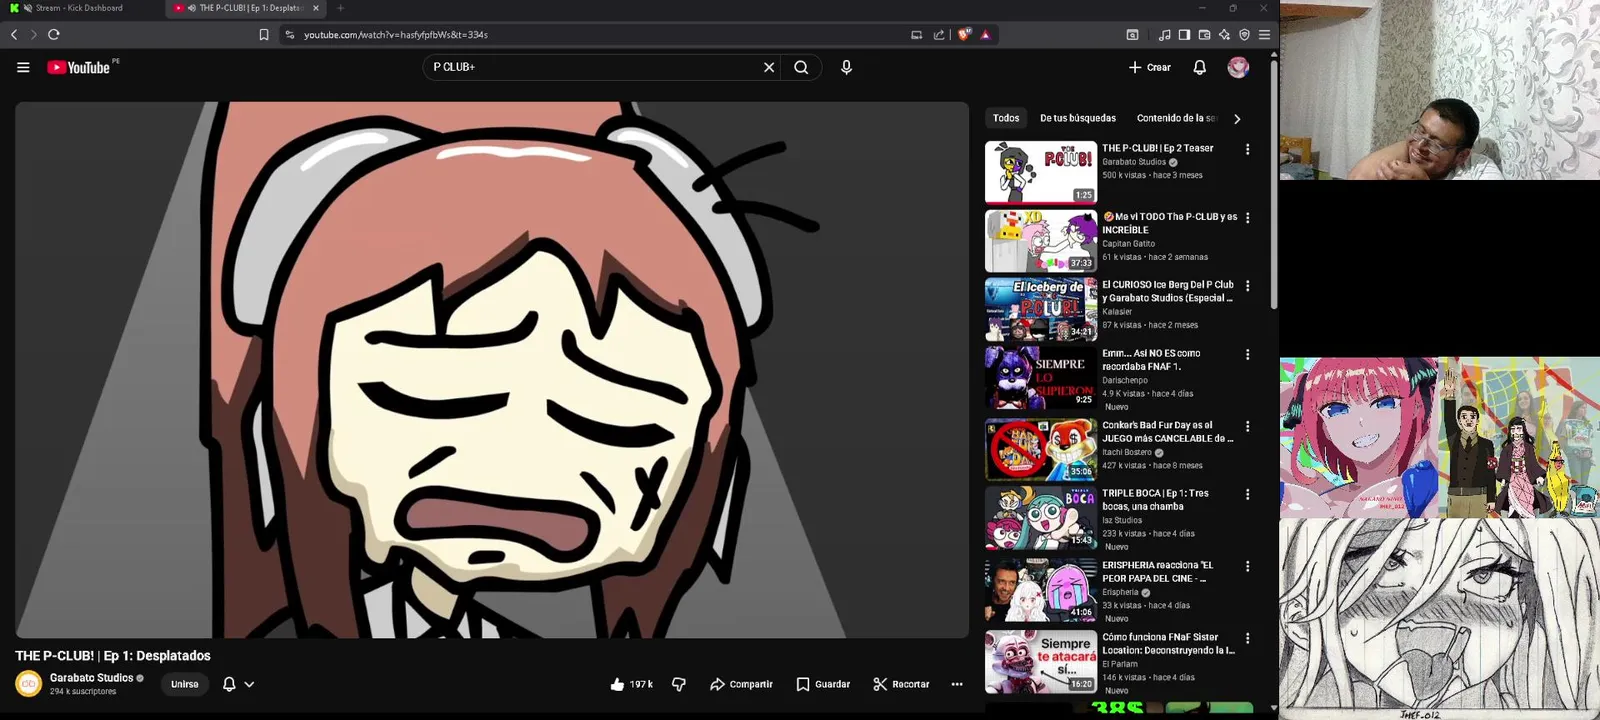Open the Brave Rewards triangle icon
Screen dimensions: 1600x720
985,34
